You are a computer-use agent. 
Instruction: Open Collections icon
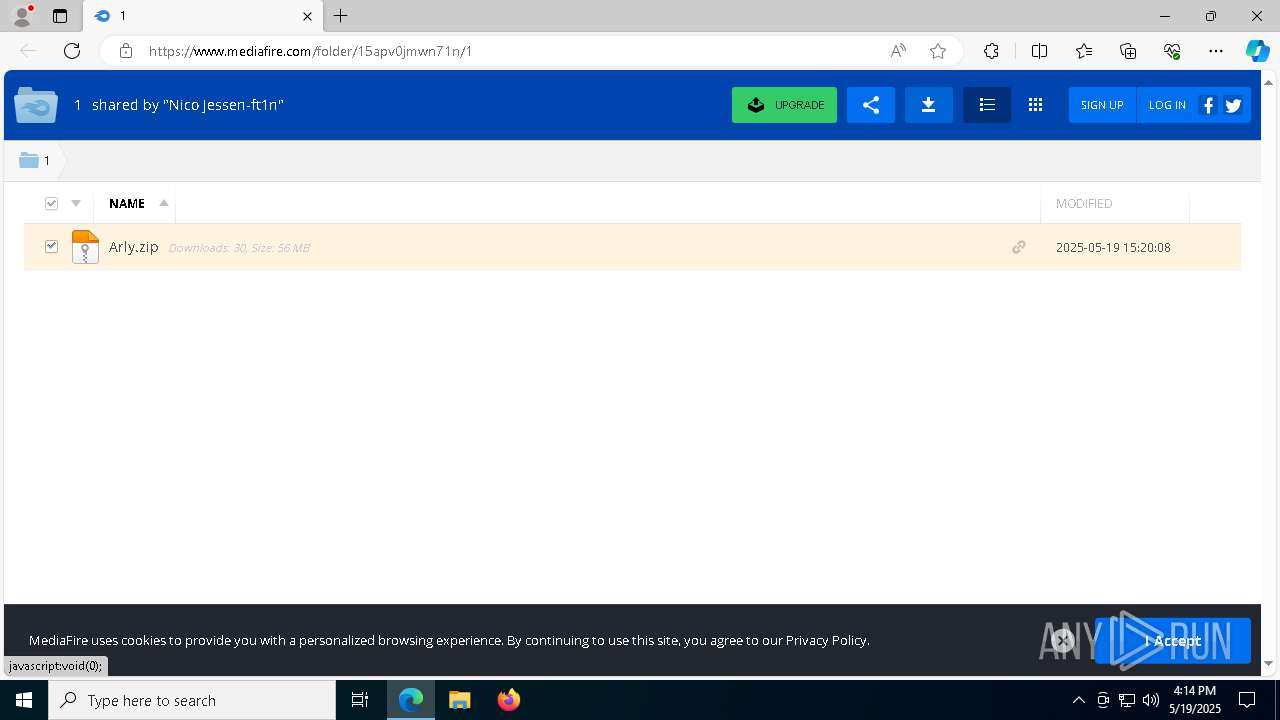point(1128,51)
